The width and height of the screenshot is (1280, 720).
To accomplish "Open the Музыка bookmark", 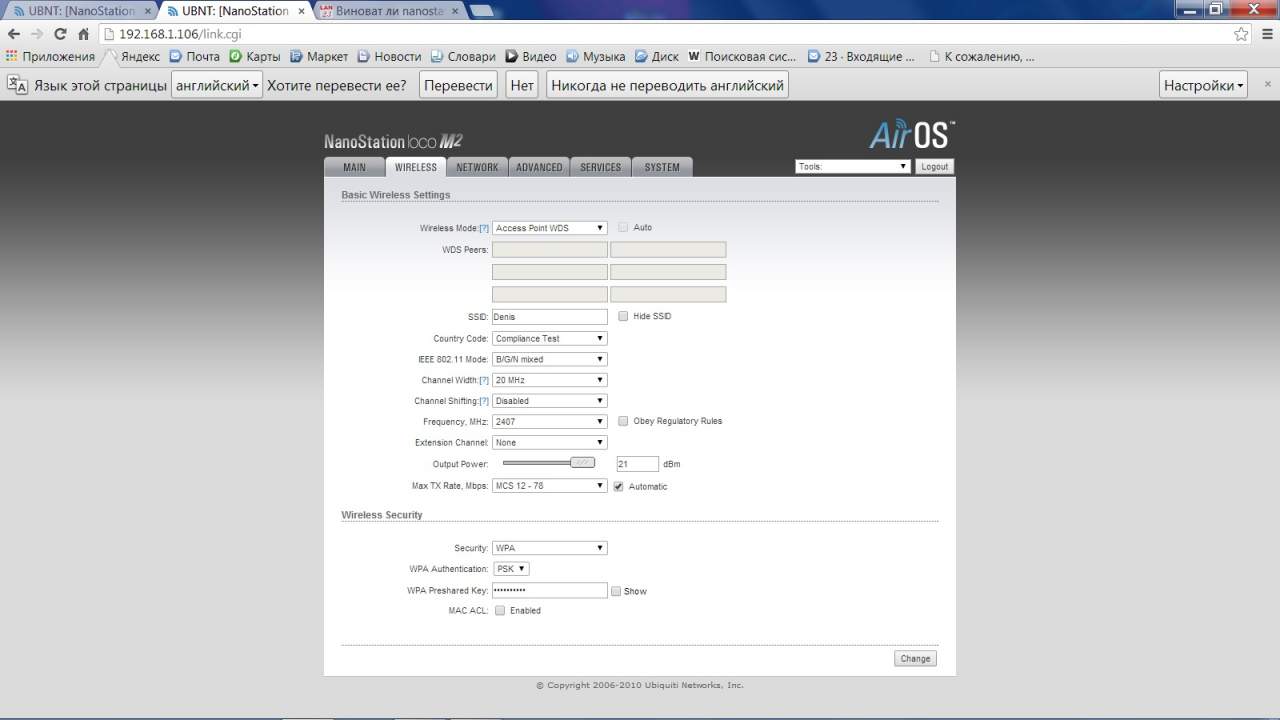I will 596,57.
